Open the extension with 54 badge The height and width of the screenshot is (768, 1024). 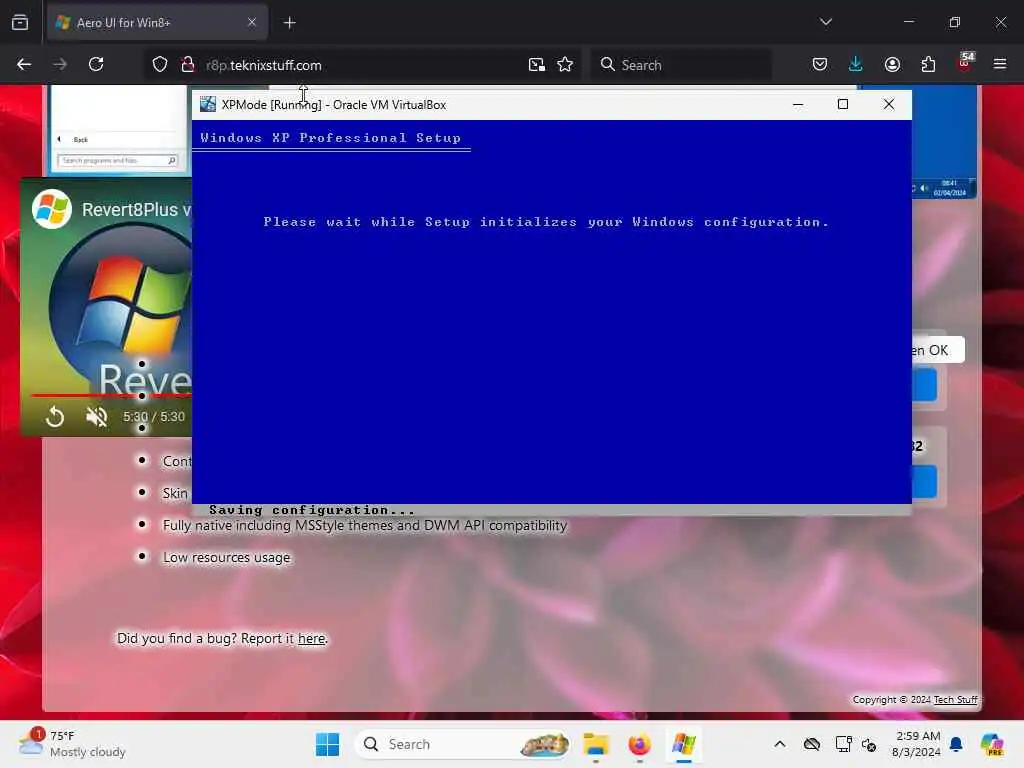coord(965,63)
